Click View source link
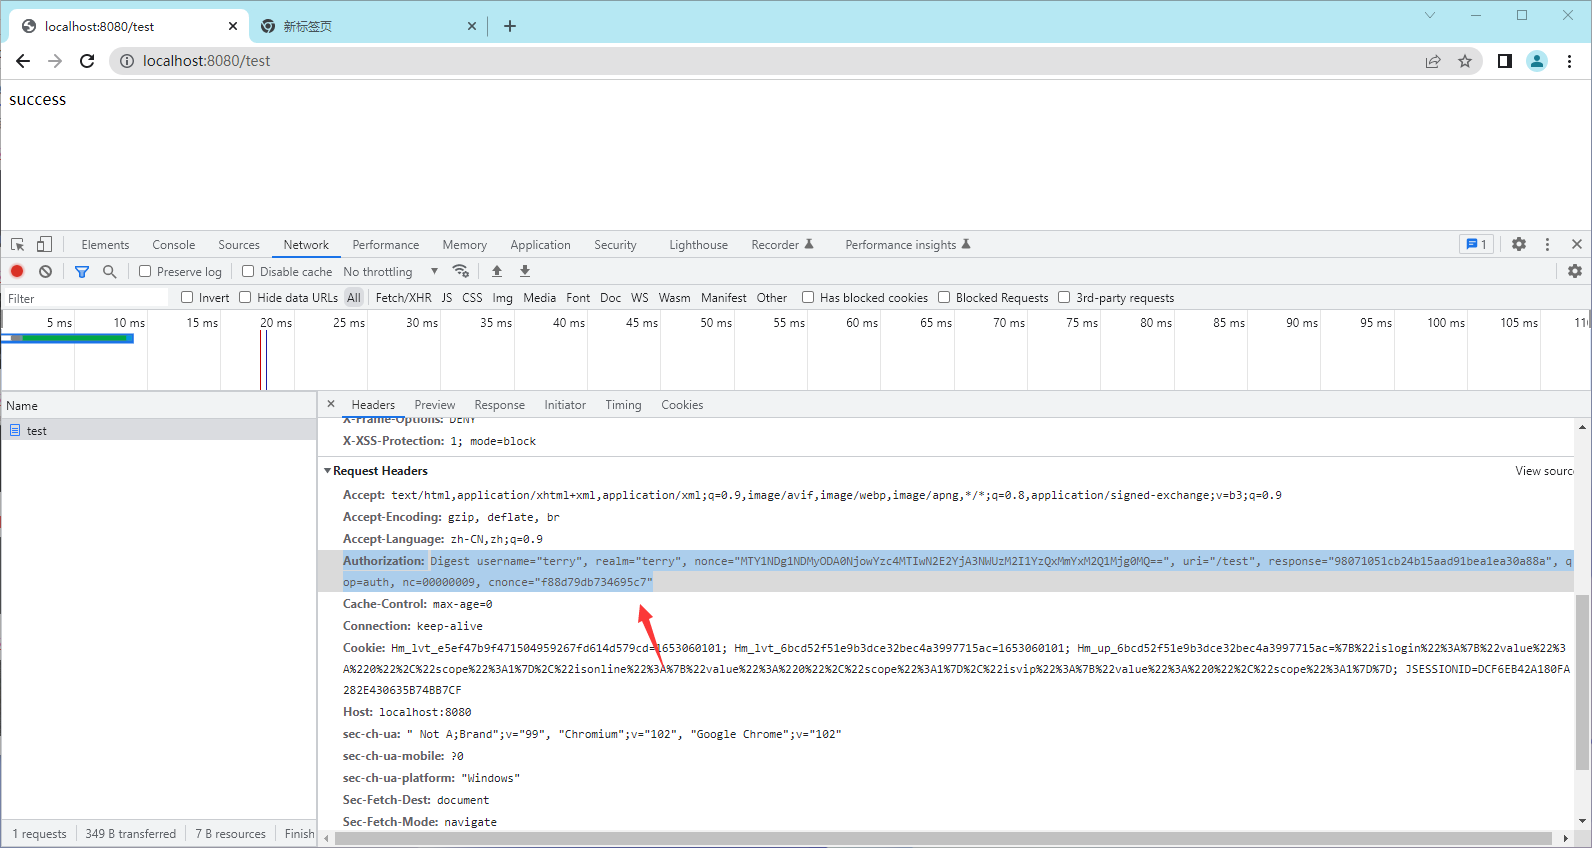The height and width of the screenshot is (848, 1592). [x=1544, y=471]
